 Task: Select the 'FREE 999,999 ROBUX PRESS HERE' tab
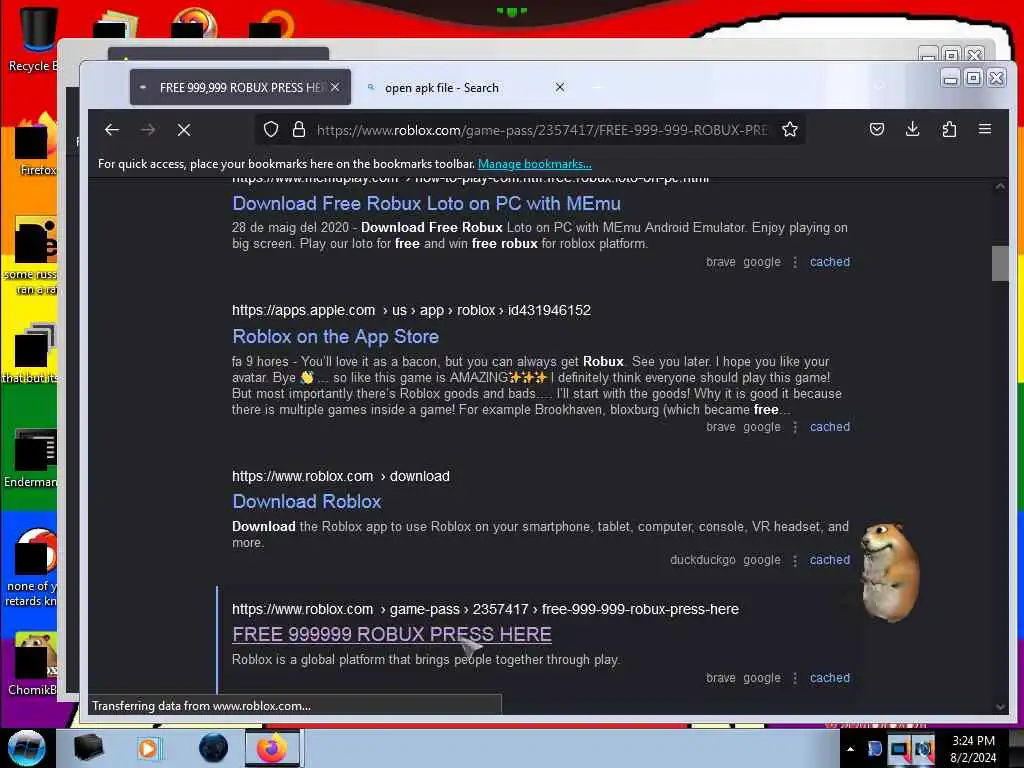click(240, 88)
